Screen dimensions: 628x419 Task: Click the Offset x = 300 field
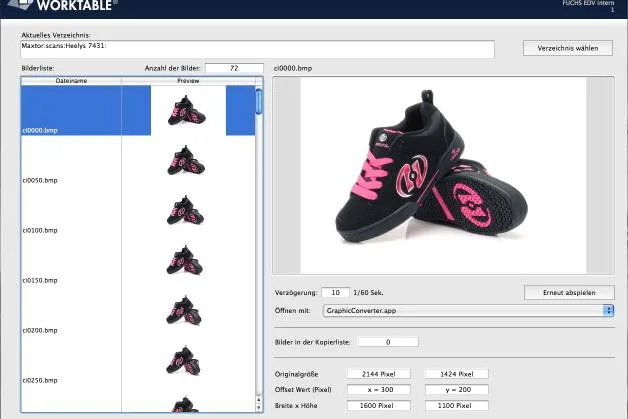[x=378, y=390]
